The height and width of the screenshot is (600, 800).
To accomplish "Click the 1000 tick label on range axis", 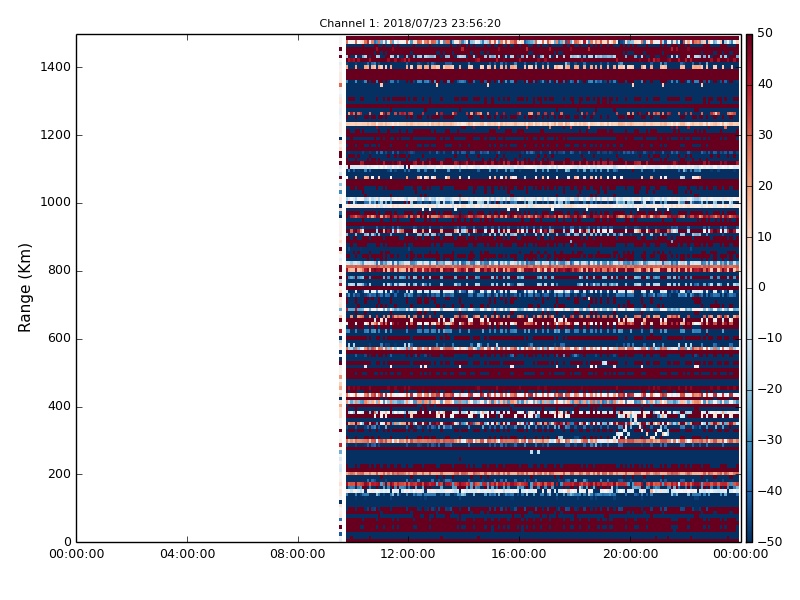I will click(56, 202).
